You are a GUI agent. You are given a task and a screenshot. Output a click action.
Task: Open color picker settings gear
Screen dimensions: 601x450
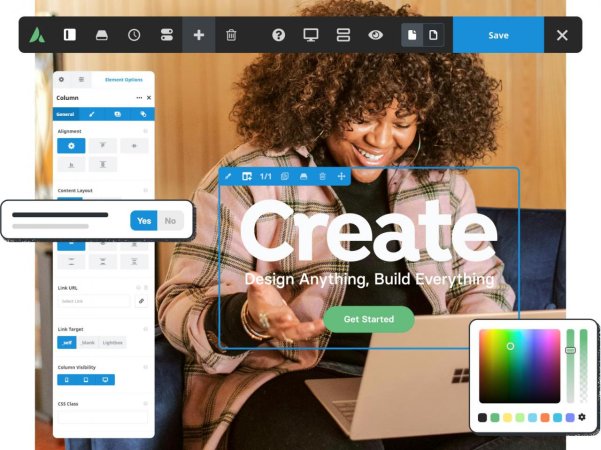pos(582,417)
